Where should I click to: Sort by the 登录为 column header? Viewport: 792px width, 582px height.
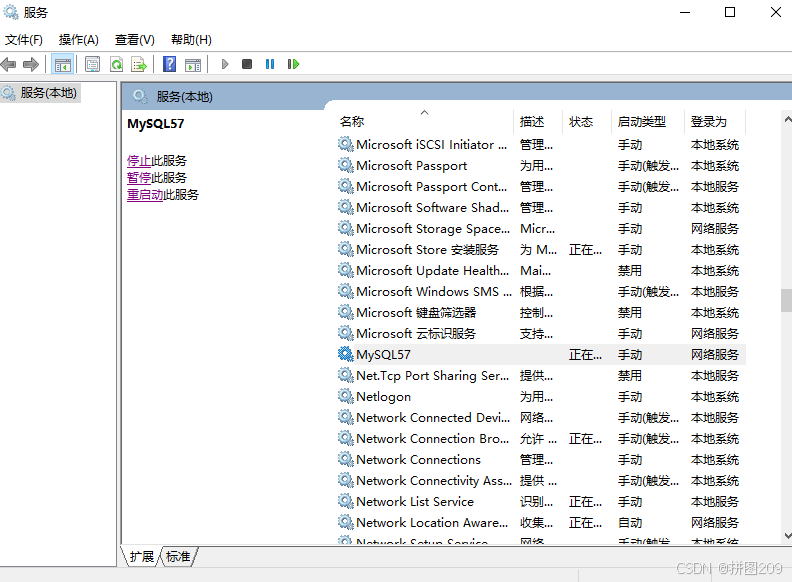pos(715,121)
